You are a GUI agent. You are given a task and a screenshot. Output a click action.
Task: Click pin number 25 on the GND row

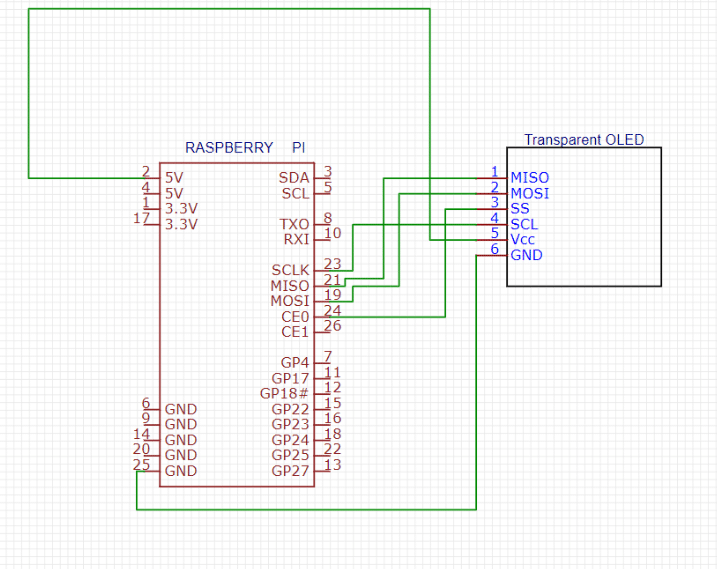pos(141,465)
